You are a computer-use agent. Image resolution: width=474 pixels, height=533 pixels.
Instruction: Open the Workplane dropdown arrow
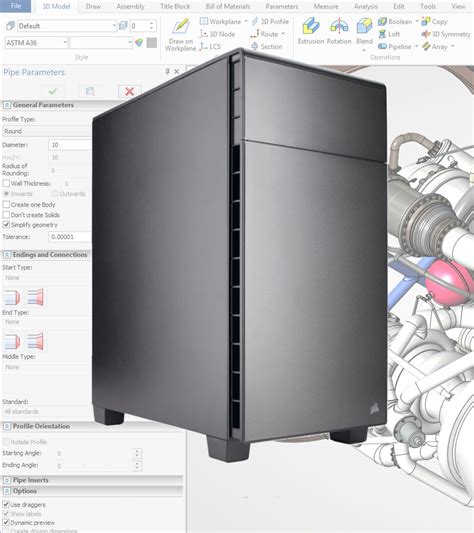point(246,21)
